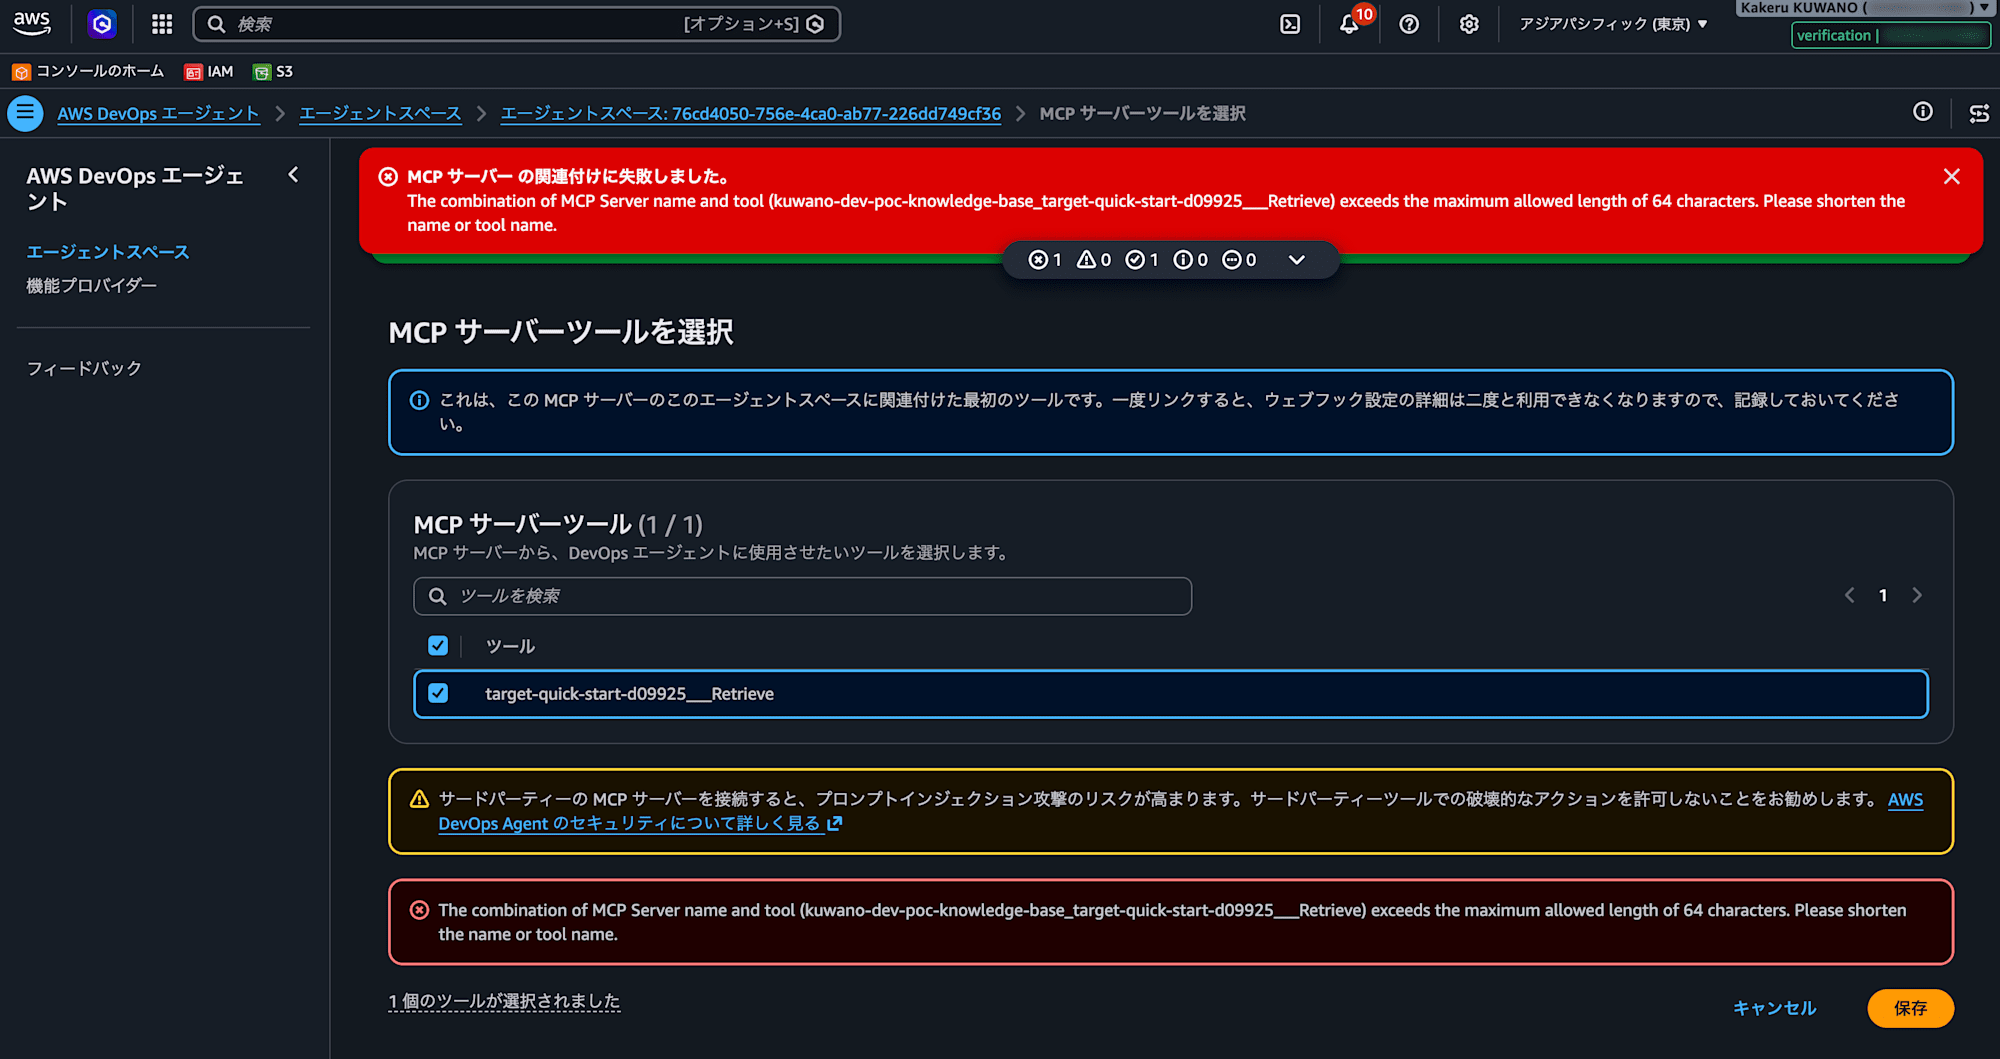2000x1059 pixels.
Task: Open the AWS DevOps Agent security link
Action: coord(641,824)
